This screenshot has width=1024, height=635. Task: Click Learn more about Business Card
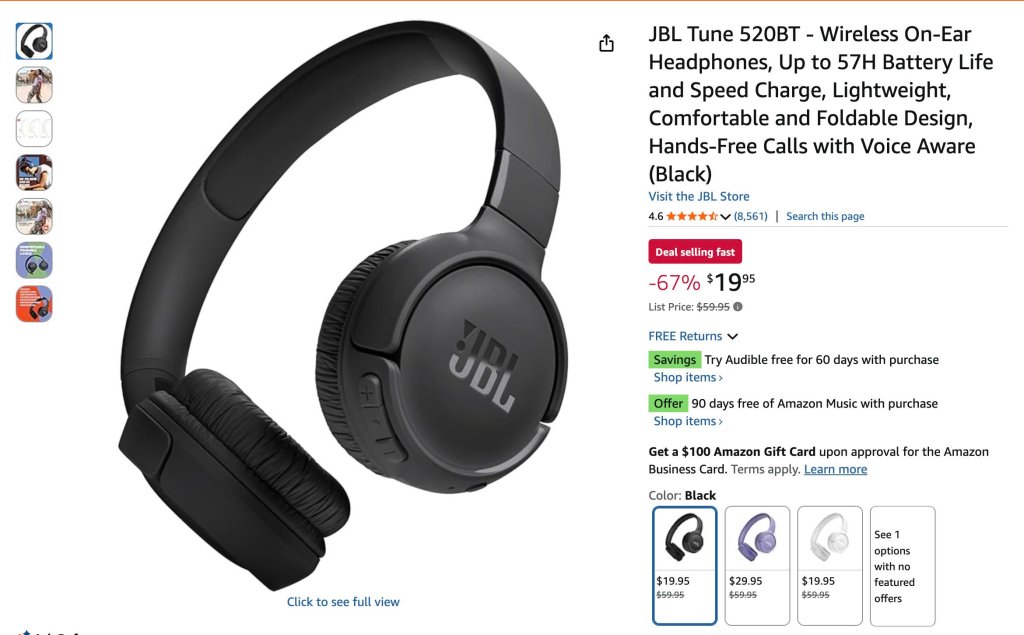[835, 469]
